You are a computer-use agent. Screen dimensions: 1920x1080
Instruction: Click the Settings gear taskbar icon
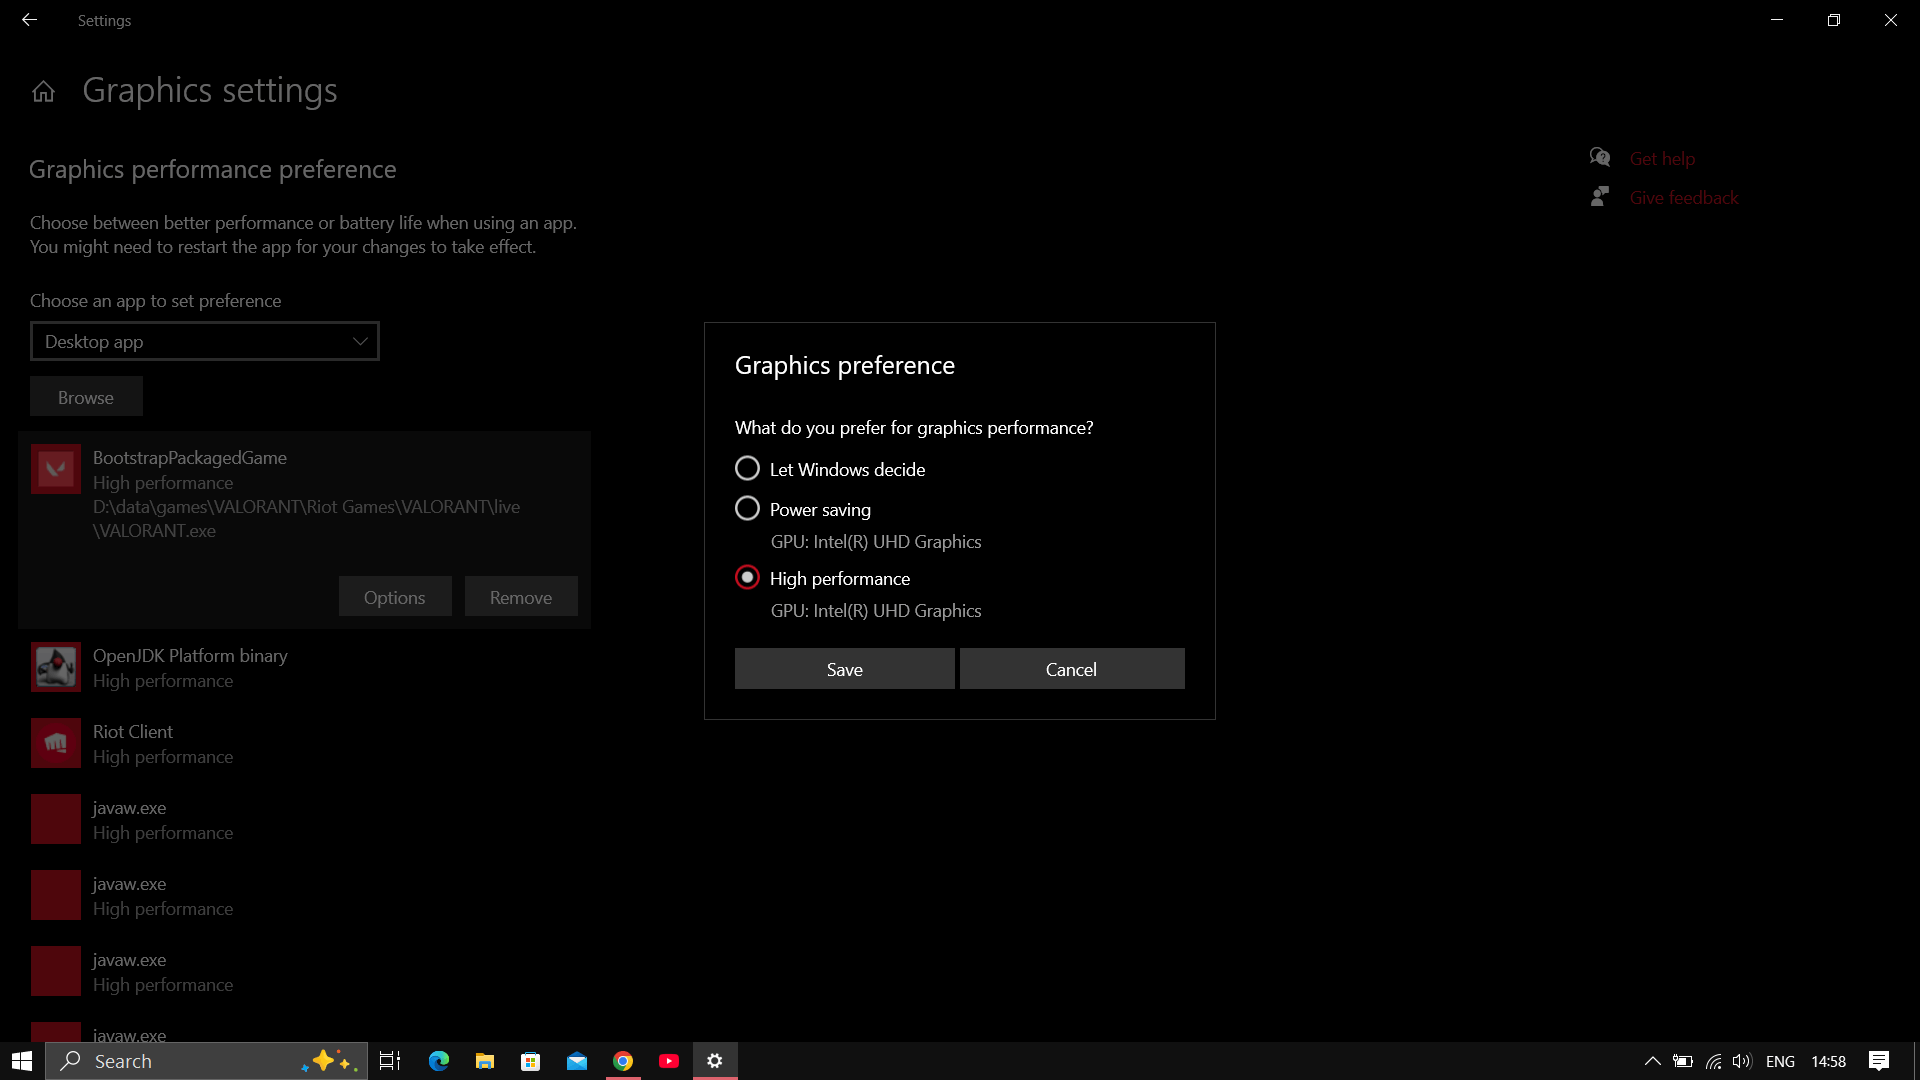[715, 1061]
